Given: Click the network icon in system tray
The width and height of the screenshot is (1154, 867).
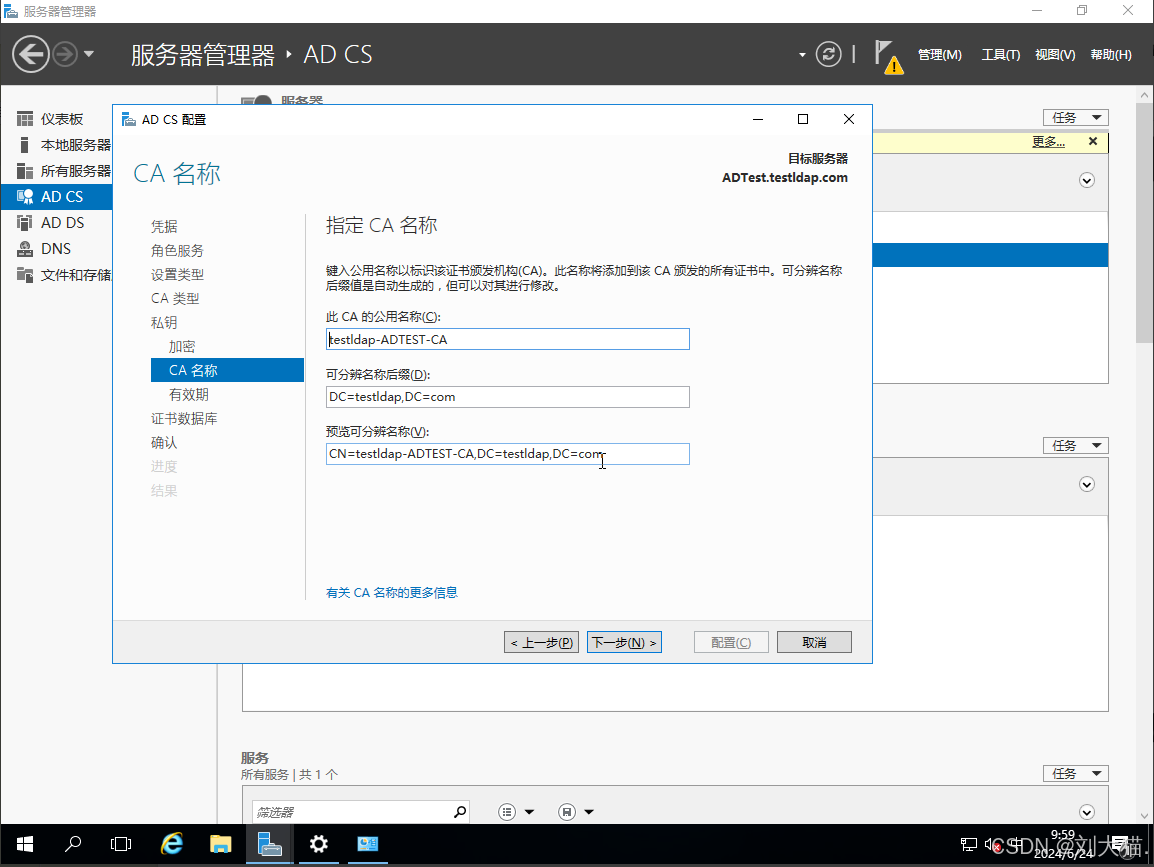Looking at the screenshot, I should (969, 845).
